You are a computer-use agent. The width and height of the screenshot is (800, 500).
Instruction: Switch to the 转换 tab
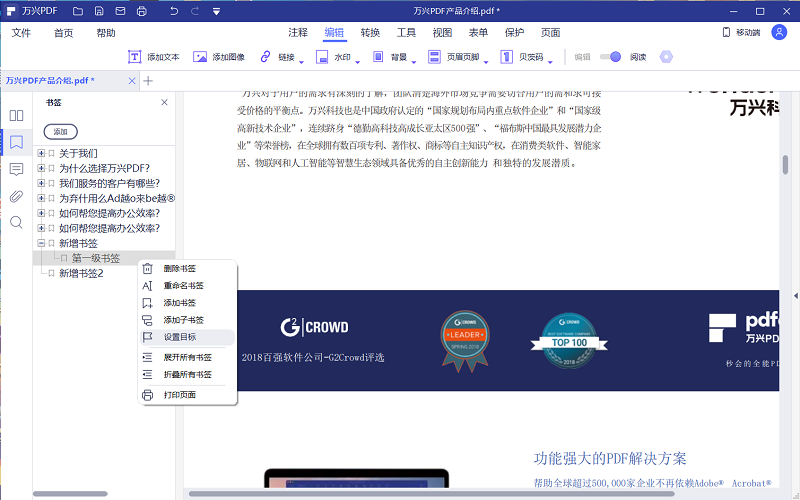370,33
